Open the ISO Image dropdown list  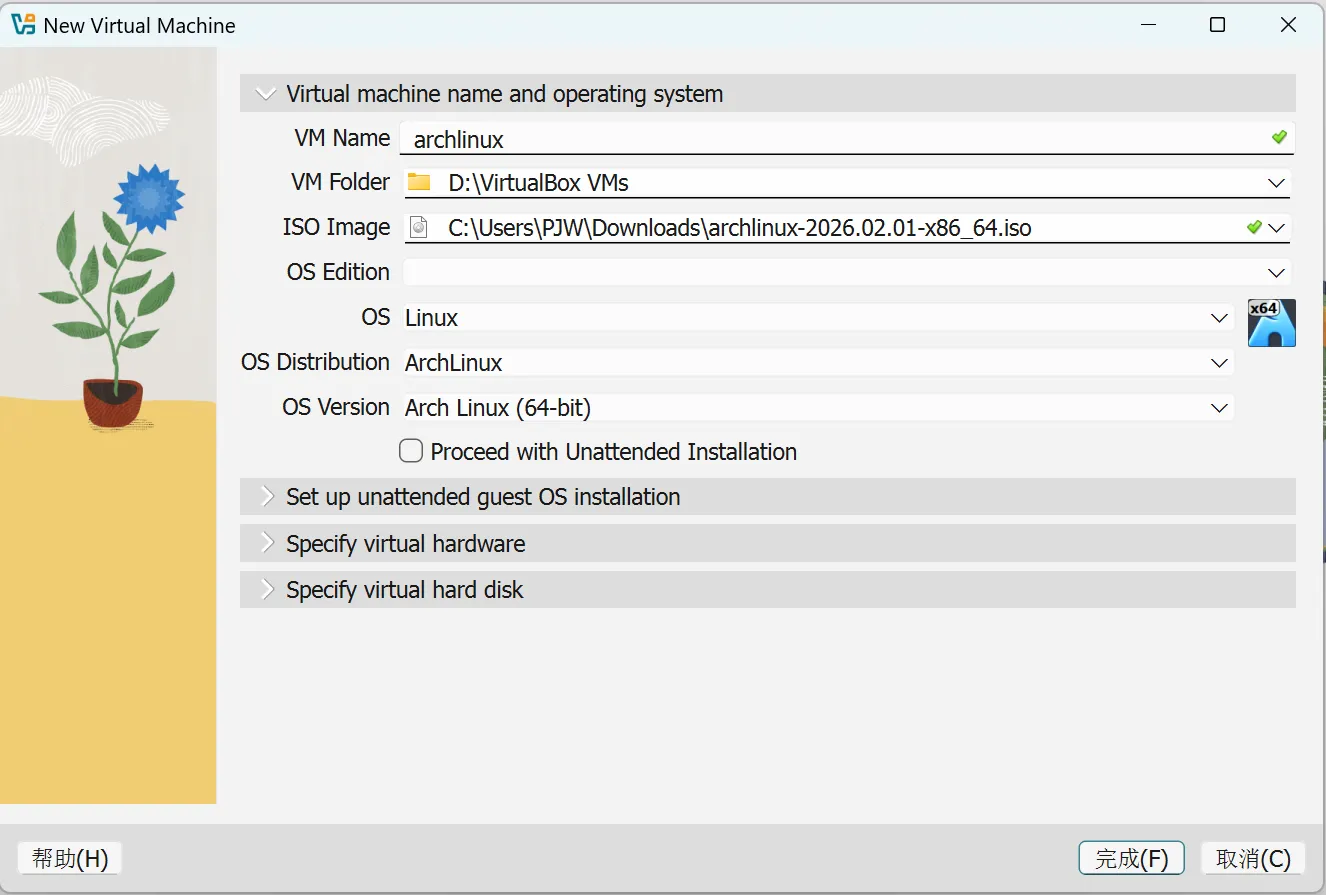(1276, 228)
